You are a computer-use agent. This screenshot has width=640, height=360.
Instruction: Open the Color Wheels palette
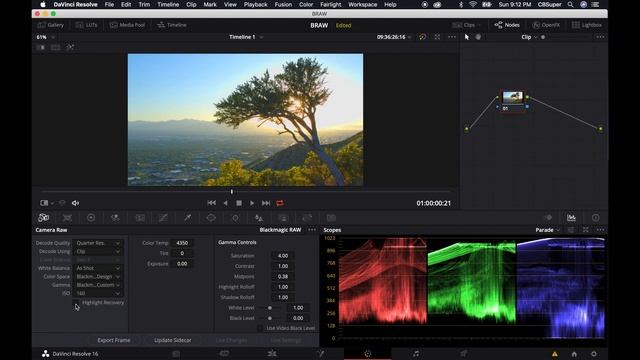point(91,218)
